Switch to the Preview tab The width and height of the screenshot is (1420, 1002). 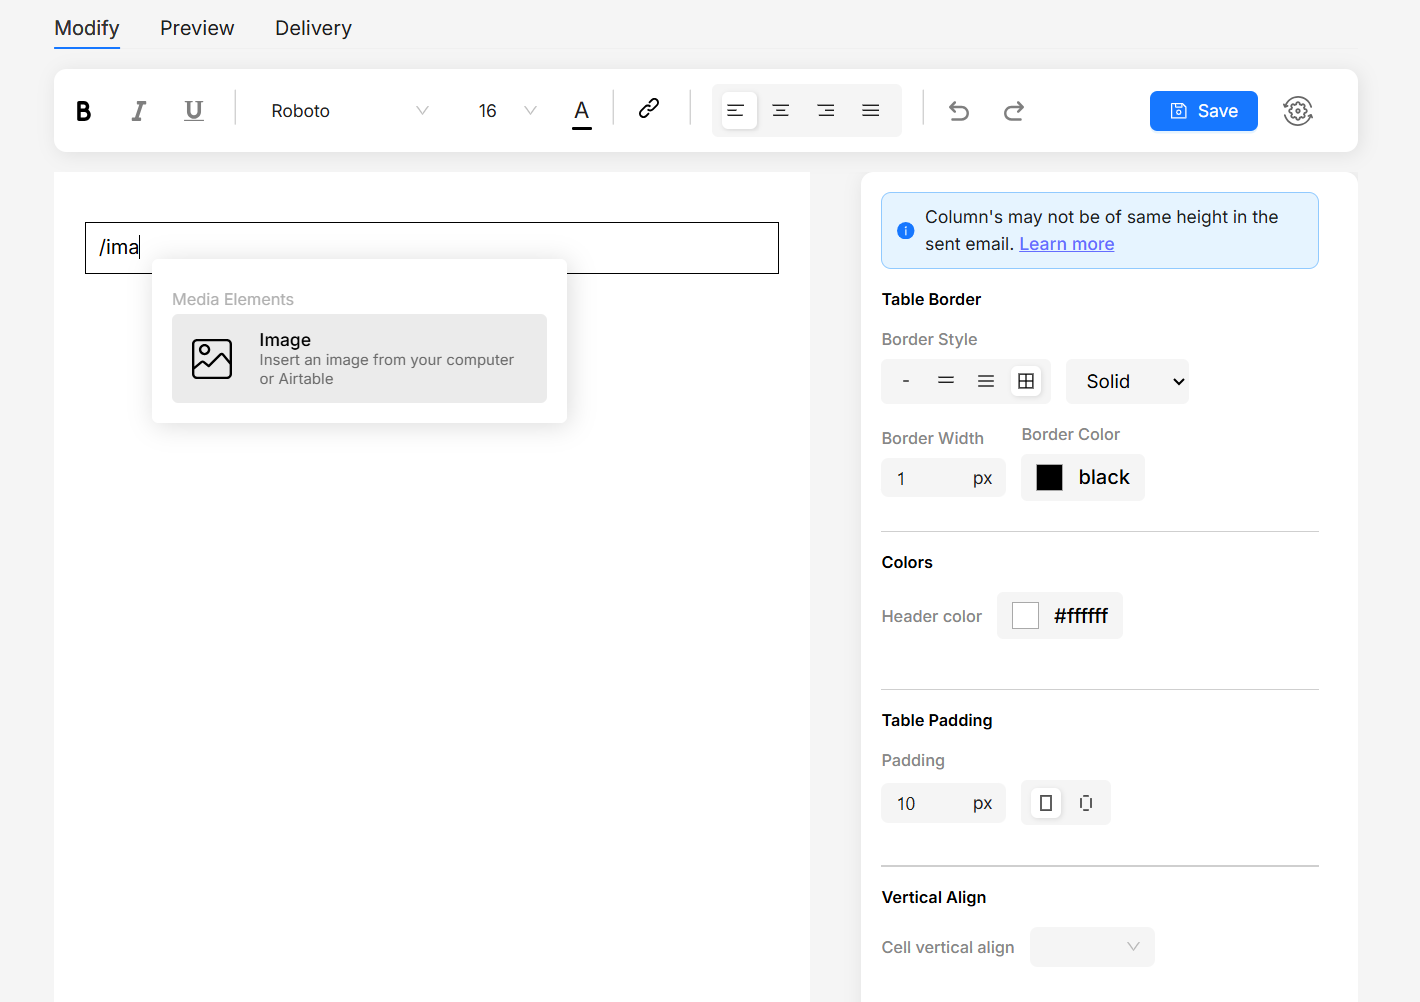click(x=197, y=28)
